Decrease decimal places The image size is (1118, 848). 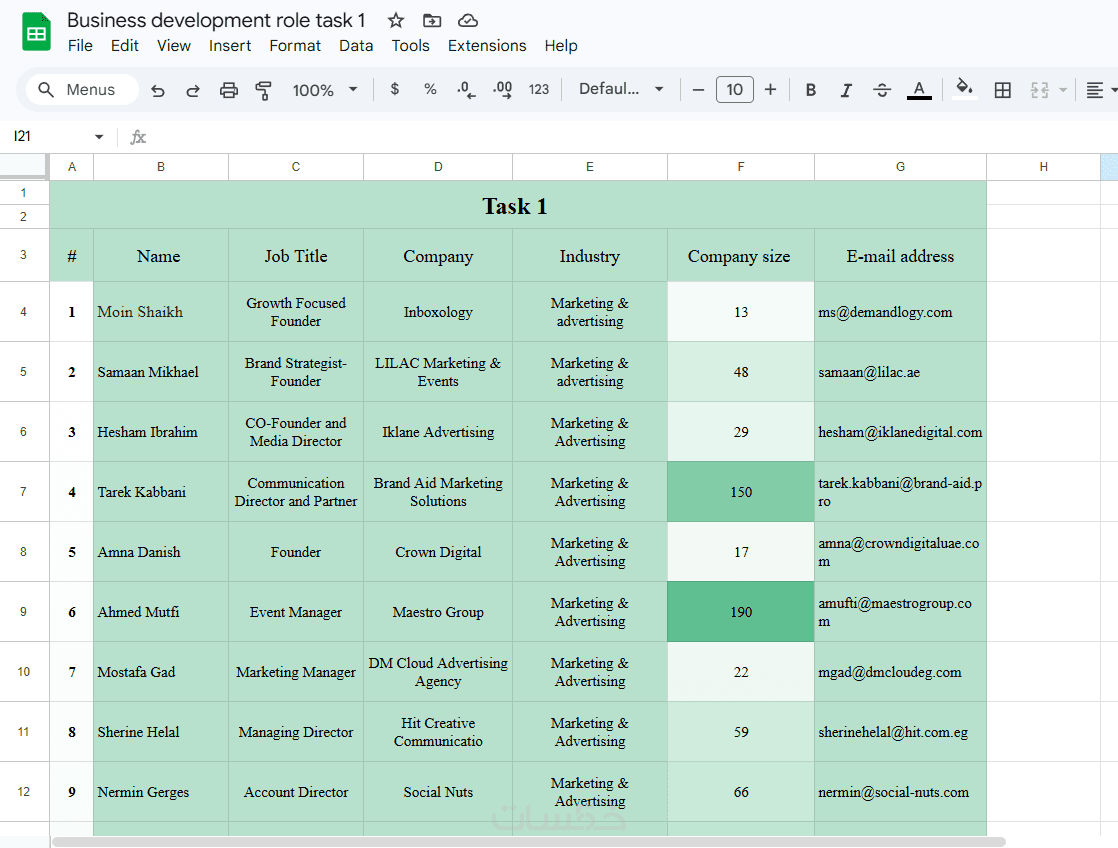pyautogui.click(x=466, y=90)
